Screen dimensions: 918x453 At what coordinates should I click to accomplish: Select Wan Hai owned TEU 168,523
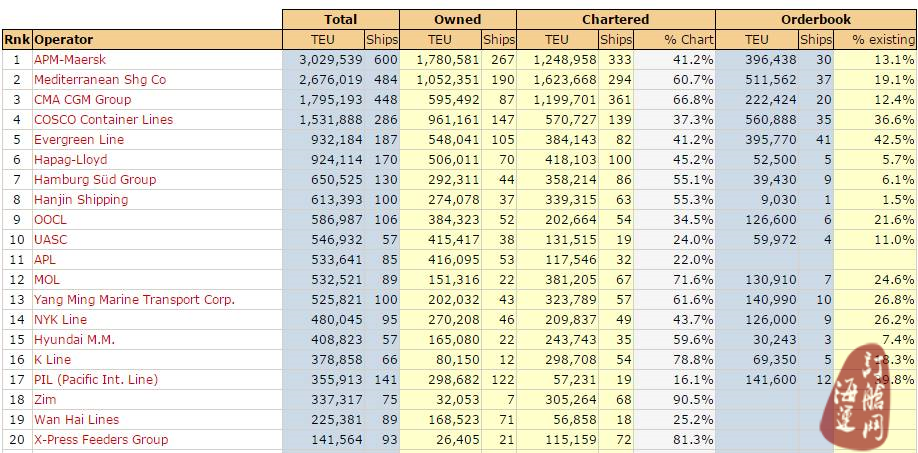pyautogui.click(x=453, y=419)
